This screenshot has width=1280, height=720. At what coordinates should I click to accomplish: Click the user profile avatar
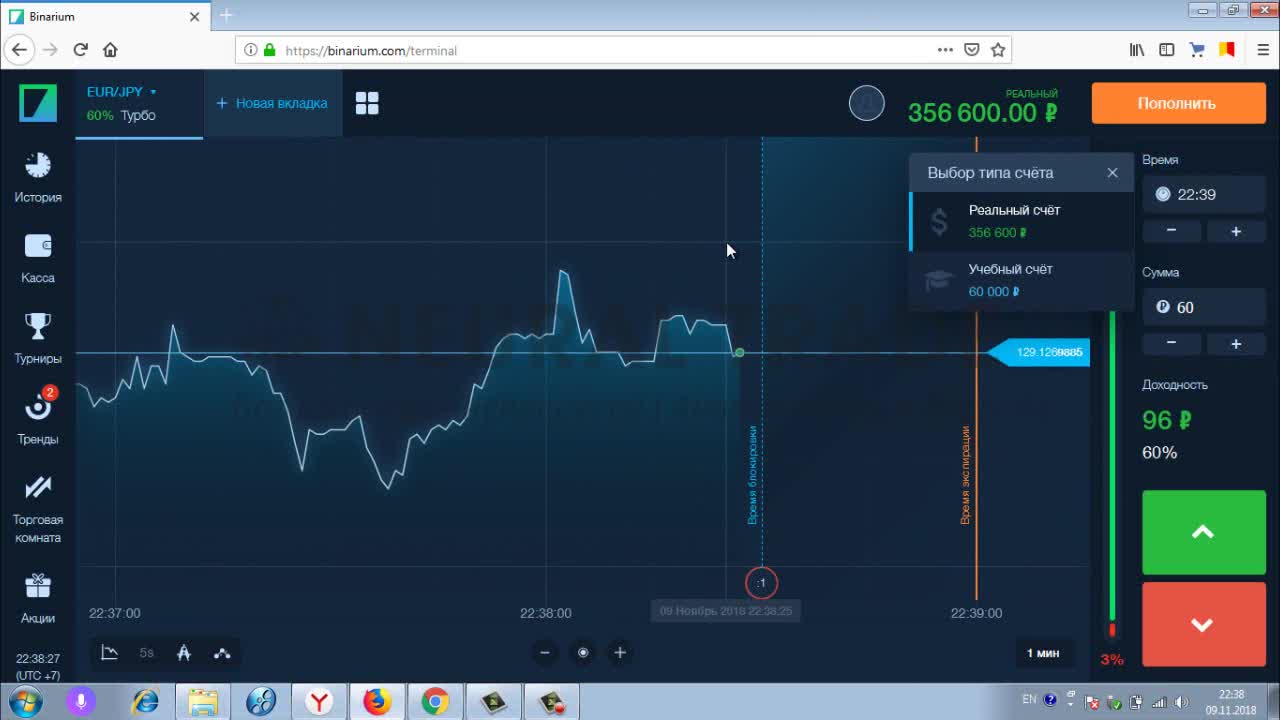point(867,103)
